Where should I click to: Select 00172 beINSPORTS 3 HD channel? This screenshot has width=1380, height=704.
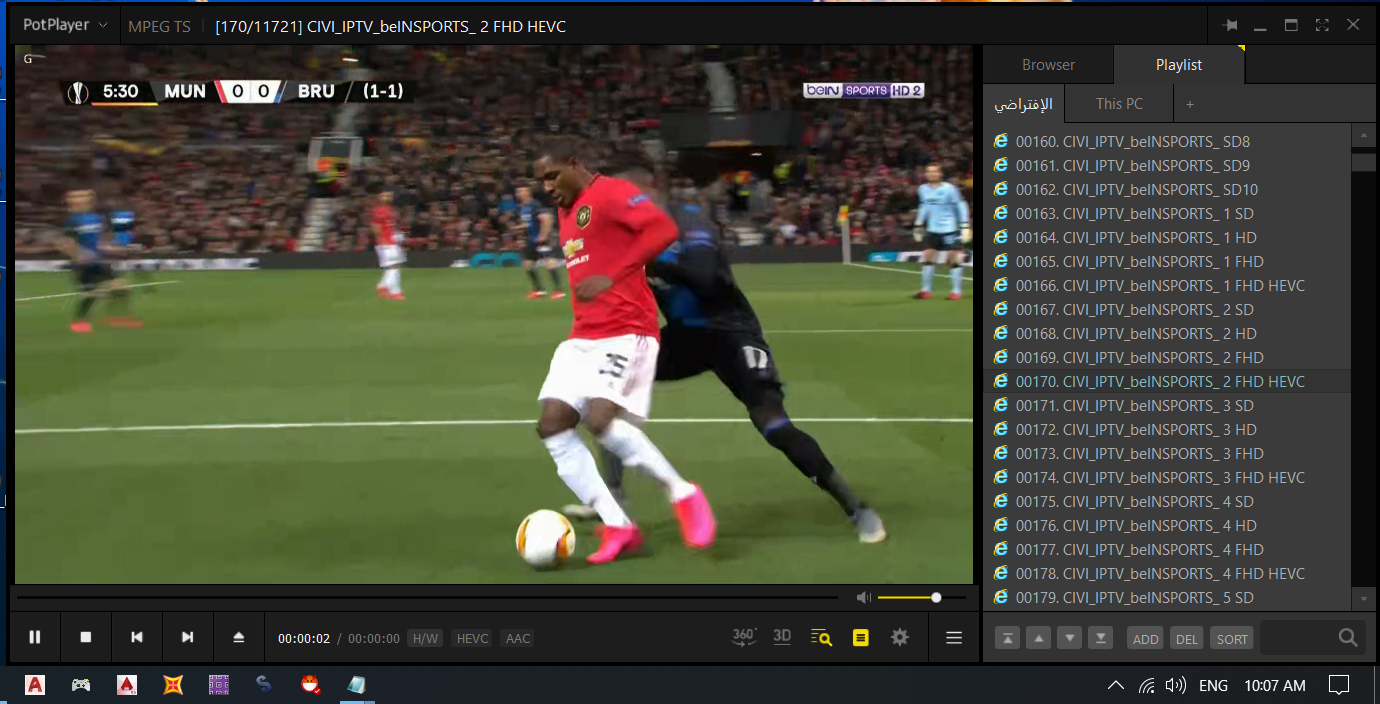(x=1167, y=430)
